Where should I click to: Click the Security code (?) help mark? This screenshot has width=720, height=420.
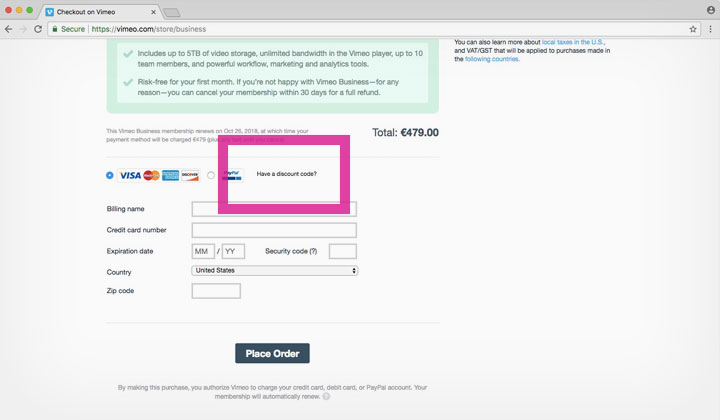tap(313, 251)
